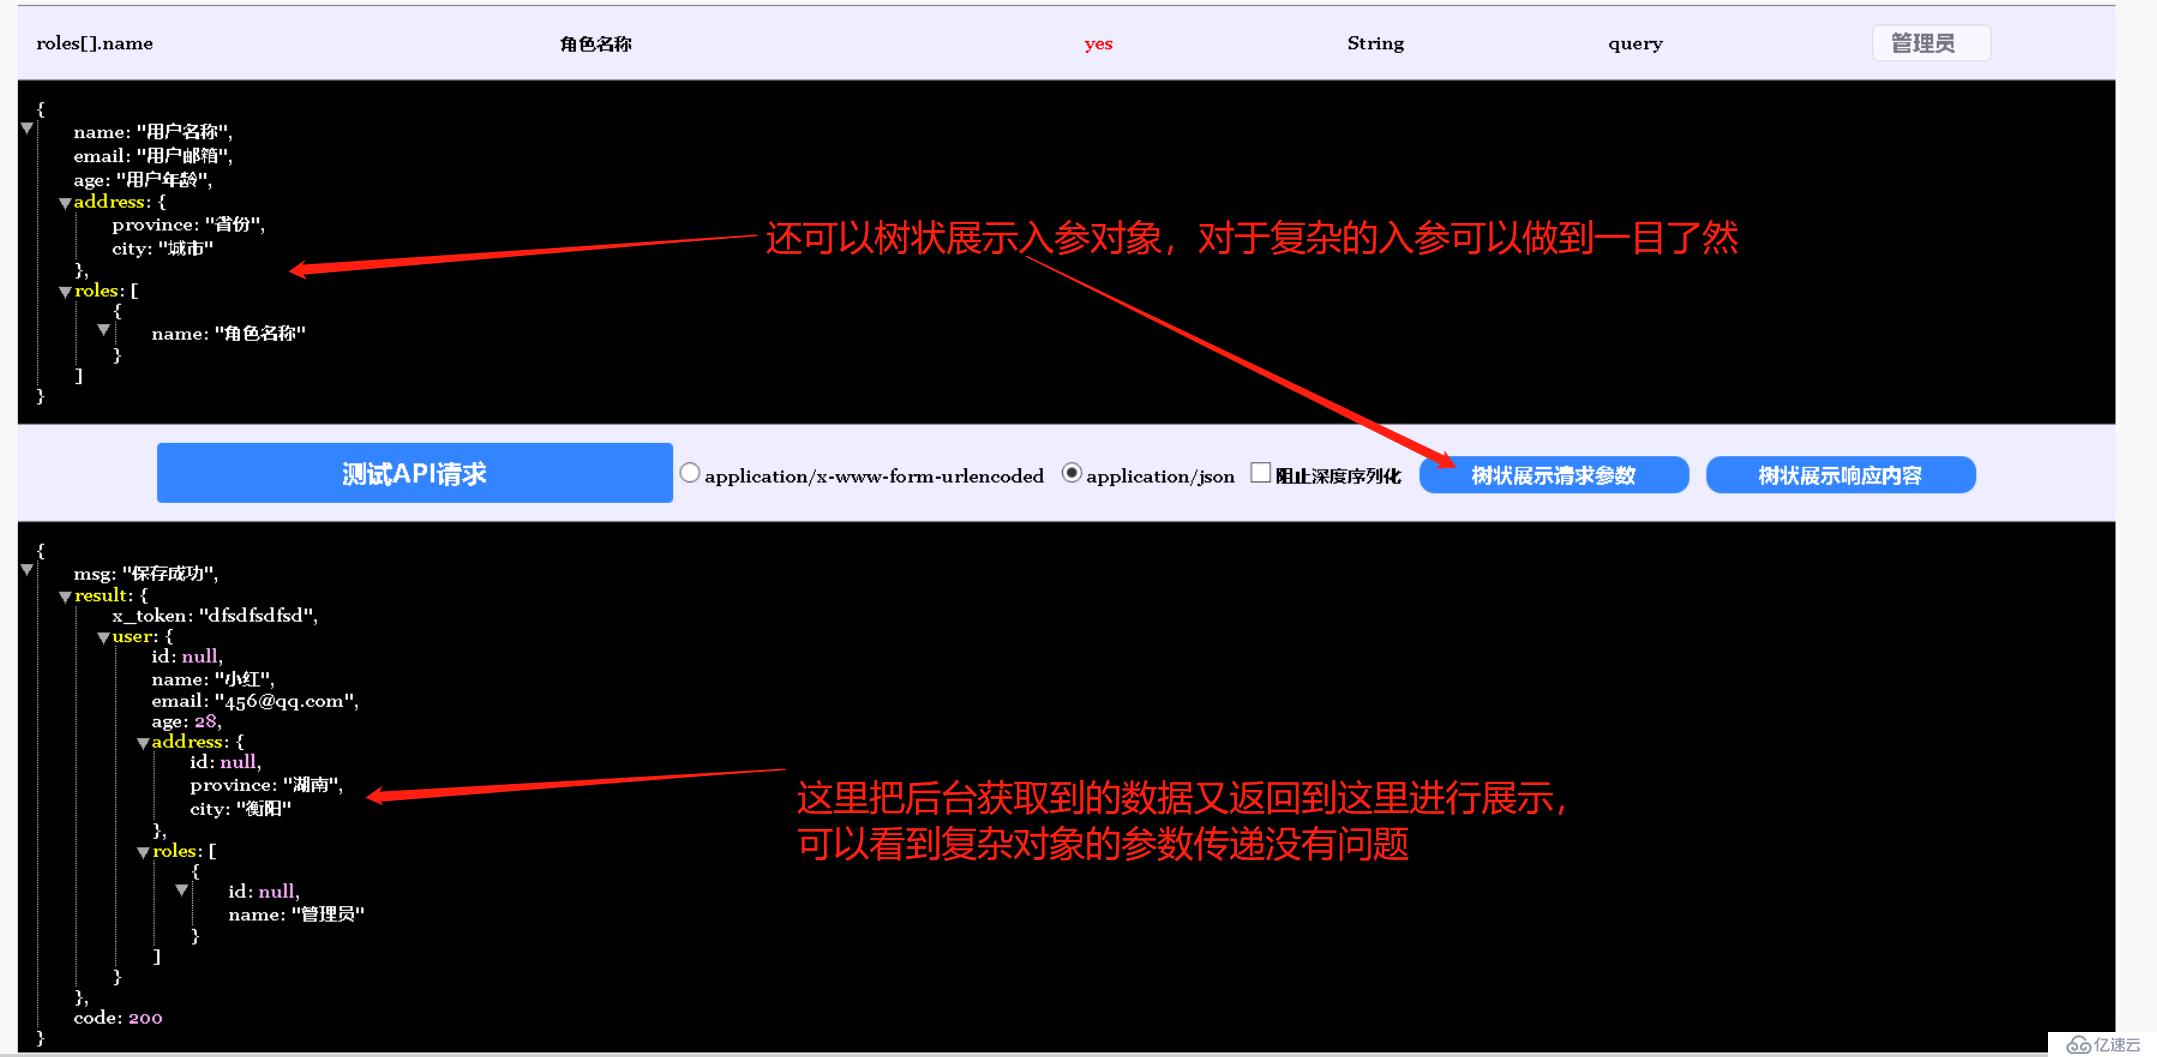The height and width of the screenshot is (1057, 2157).
Task: Click the 角色名称 description cell
Action: 596,43
